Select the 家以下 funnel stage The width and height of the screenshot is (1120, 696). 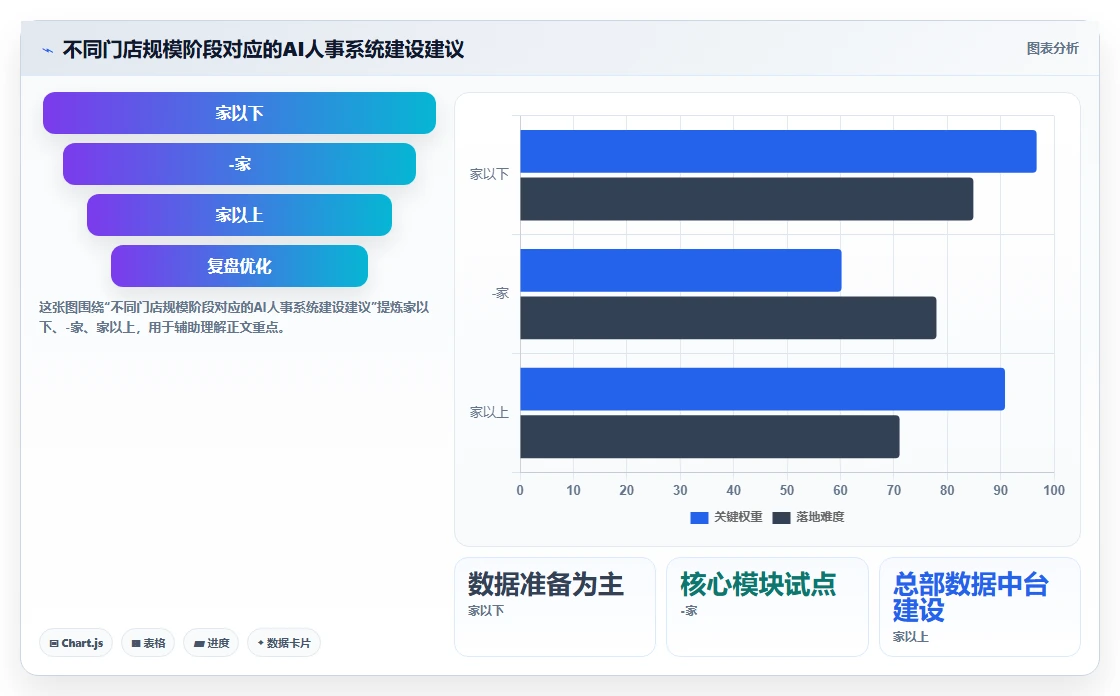tap(239, 113)
